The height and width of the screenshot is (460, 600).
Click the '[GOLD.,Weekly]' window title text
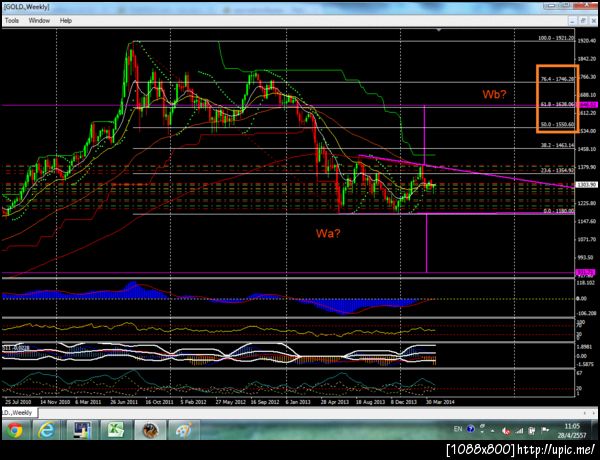click(x=26, y=7)
